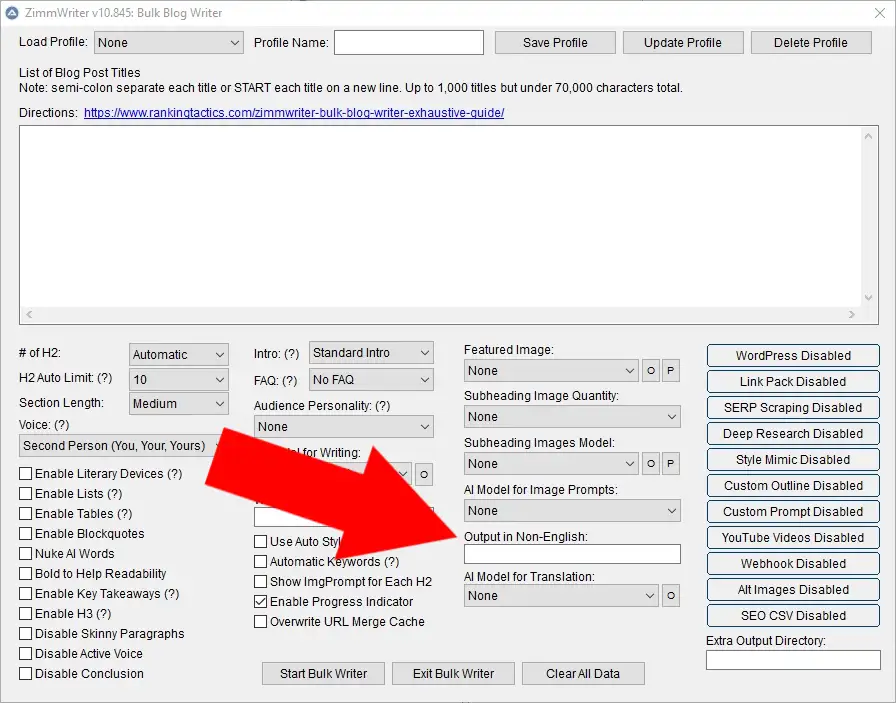
Task: Click the titles box horizontal scrollbar track
Action: [x=436, y=315]
